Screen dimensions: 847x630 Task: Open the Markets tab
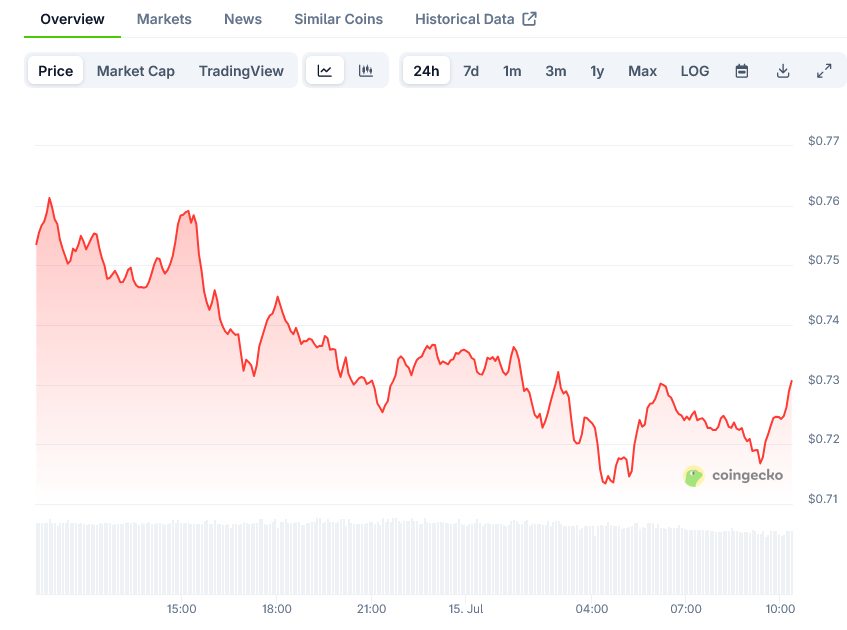(x=164, y=19)
